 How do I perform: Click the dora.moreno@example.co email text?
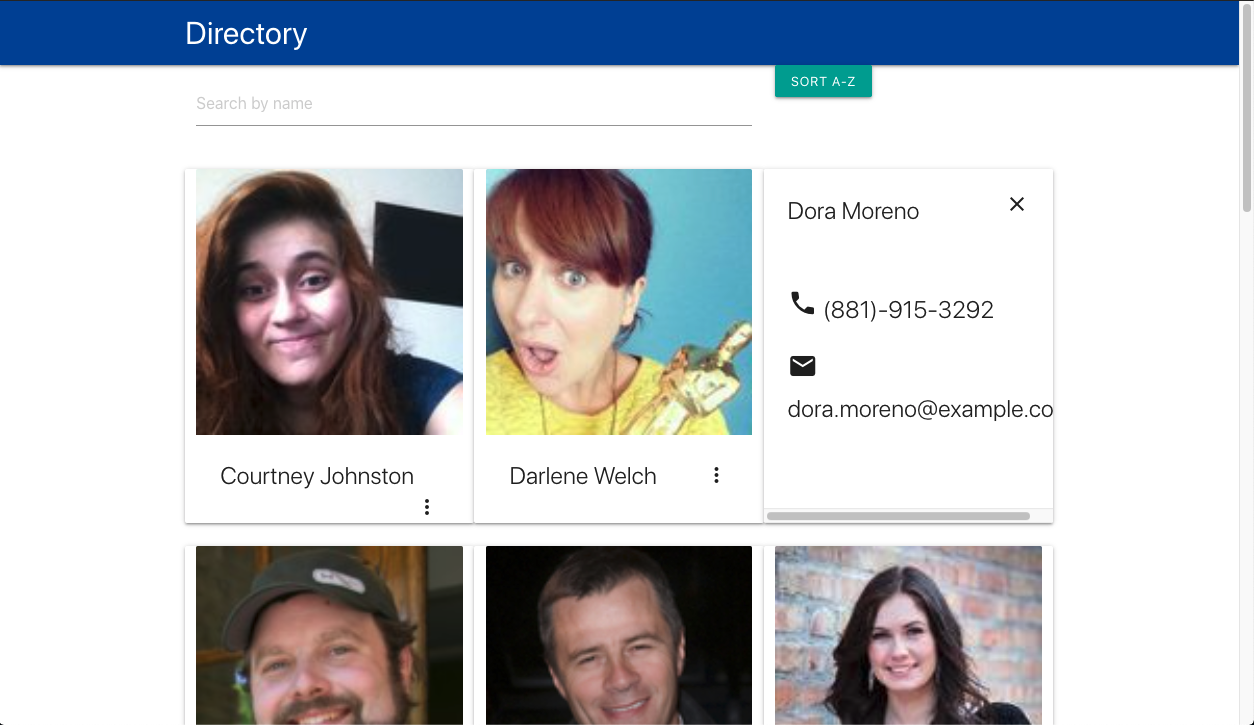click(x=920, y=409)
